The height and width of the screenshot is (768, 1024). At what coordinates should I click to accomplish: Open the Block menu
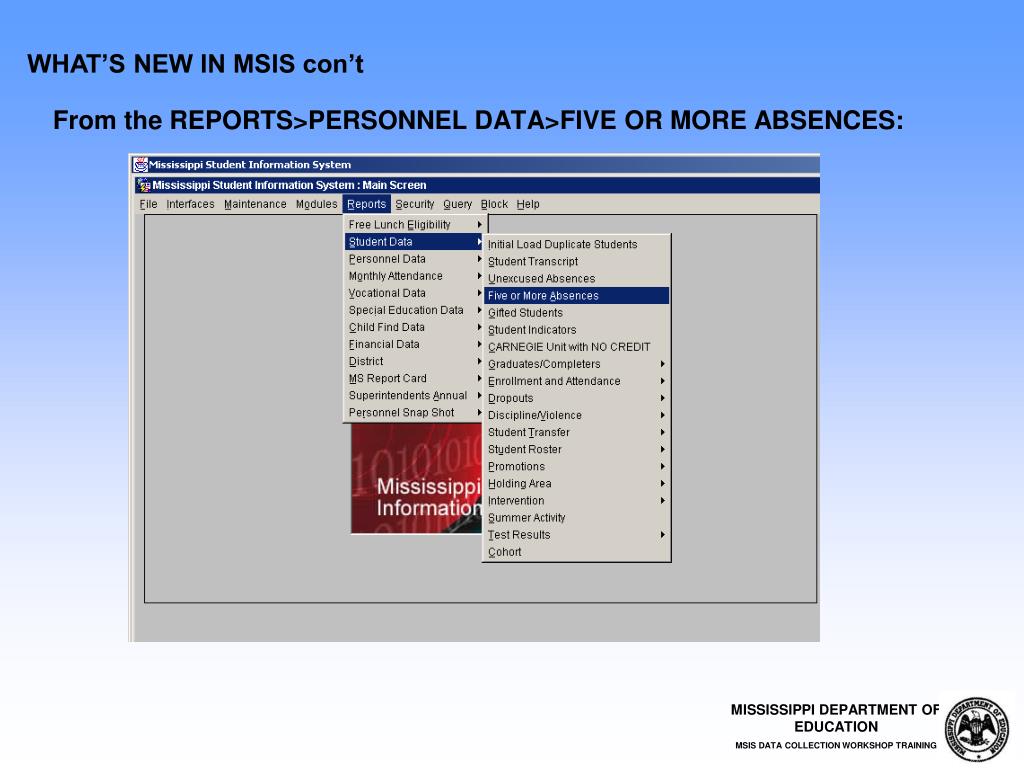(494, 204)
